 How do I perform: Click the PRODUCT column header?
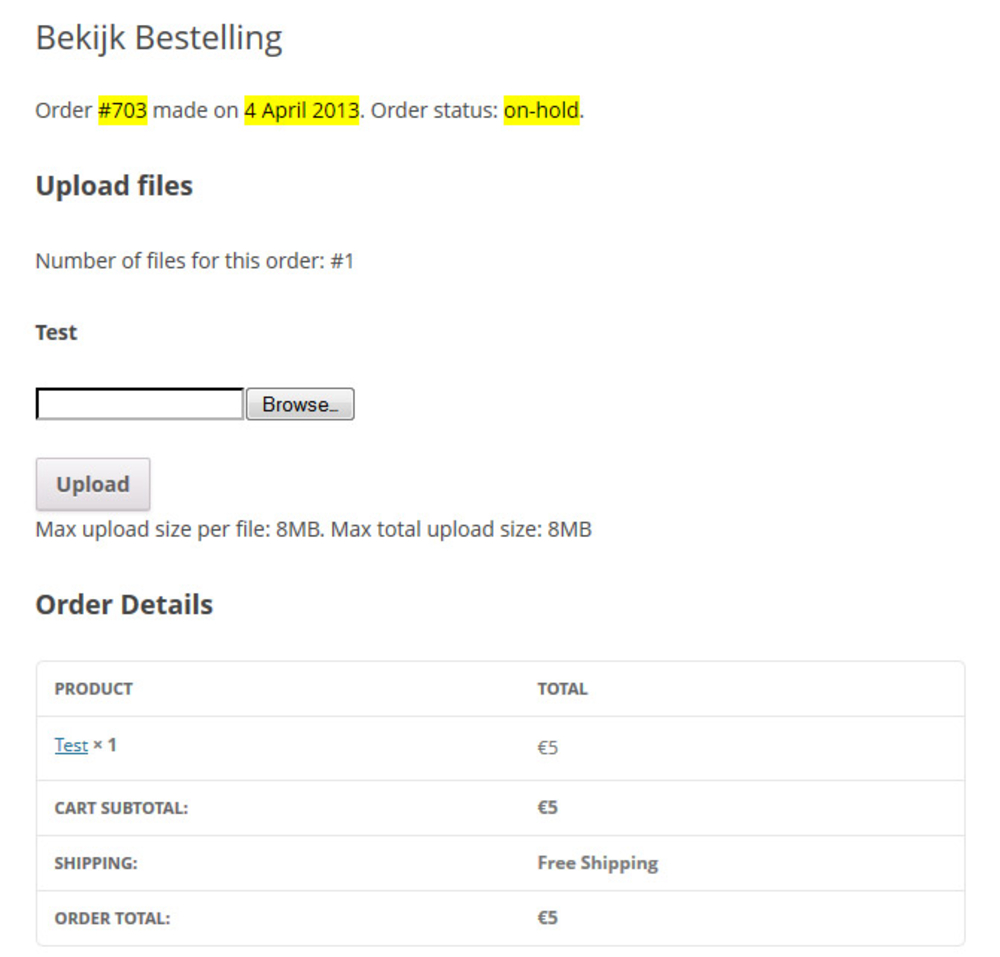point(94,689)
